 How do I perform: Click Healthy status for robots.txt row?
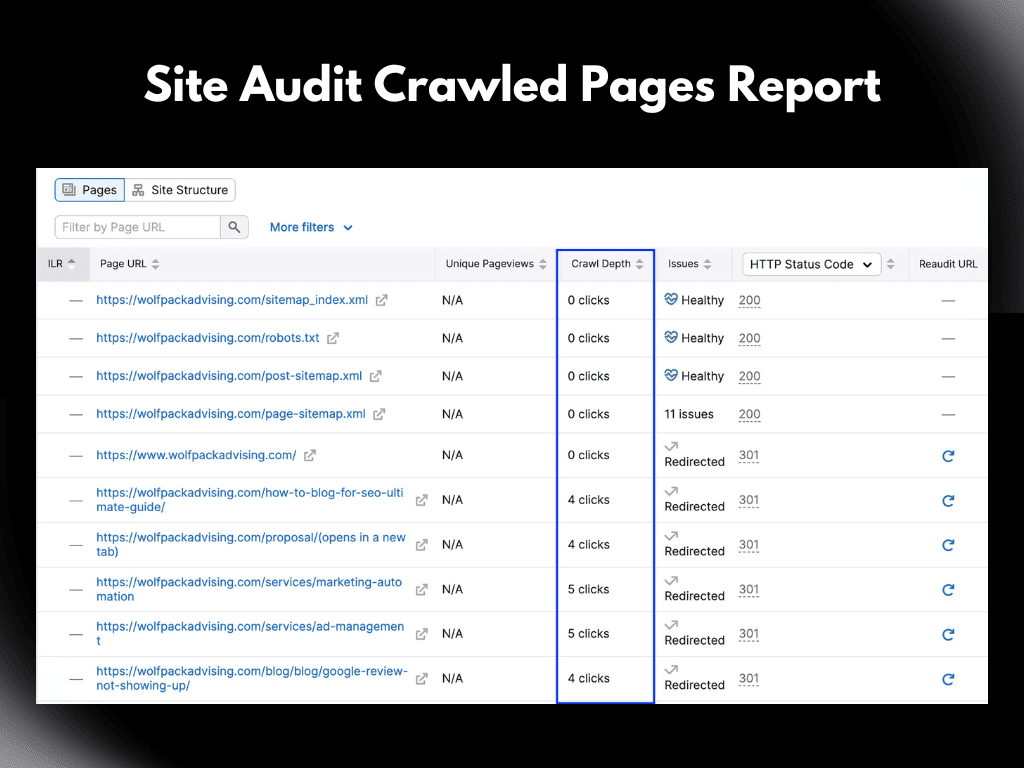click(x=694, y=338)
